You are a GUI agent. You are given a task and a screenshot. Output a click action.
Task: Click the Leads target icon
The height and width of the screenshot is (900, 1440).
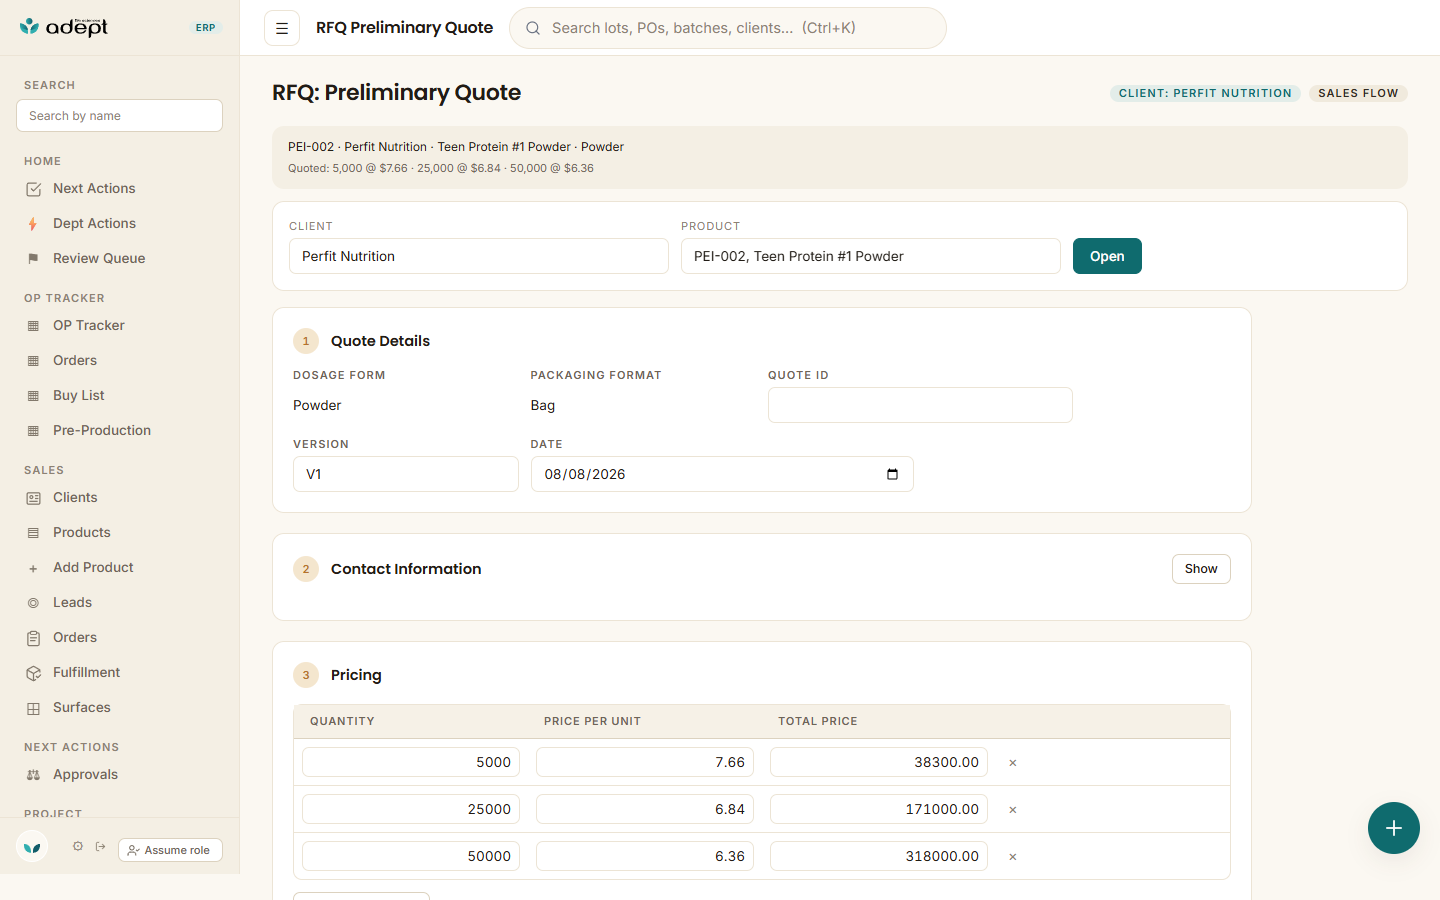(33, 603)
